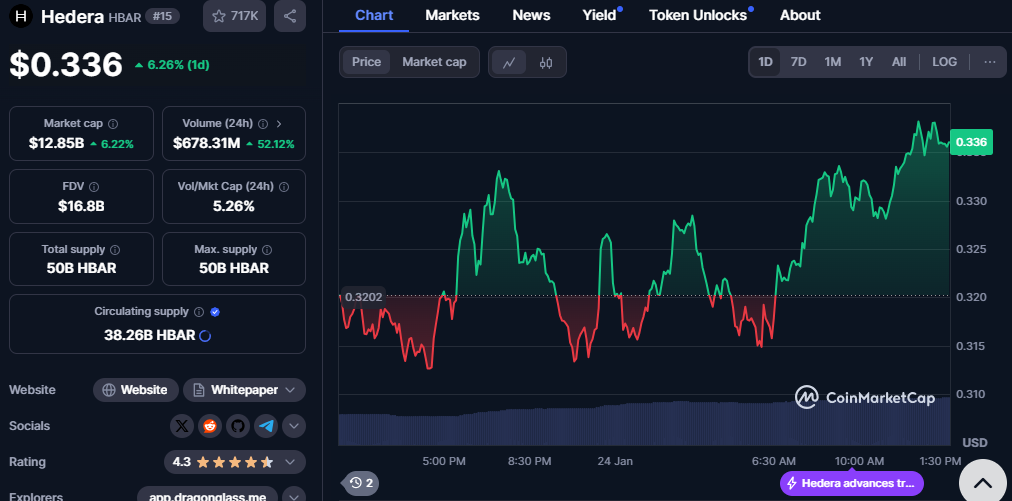Click the 6.26% (1d) price change
Image resolution: width=1012 pixels, height=501 pixels.
click(x=172, y=65)
